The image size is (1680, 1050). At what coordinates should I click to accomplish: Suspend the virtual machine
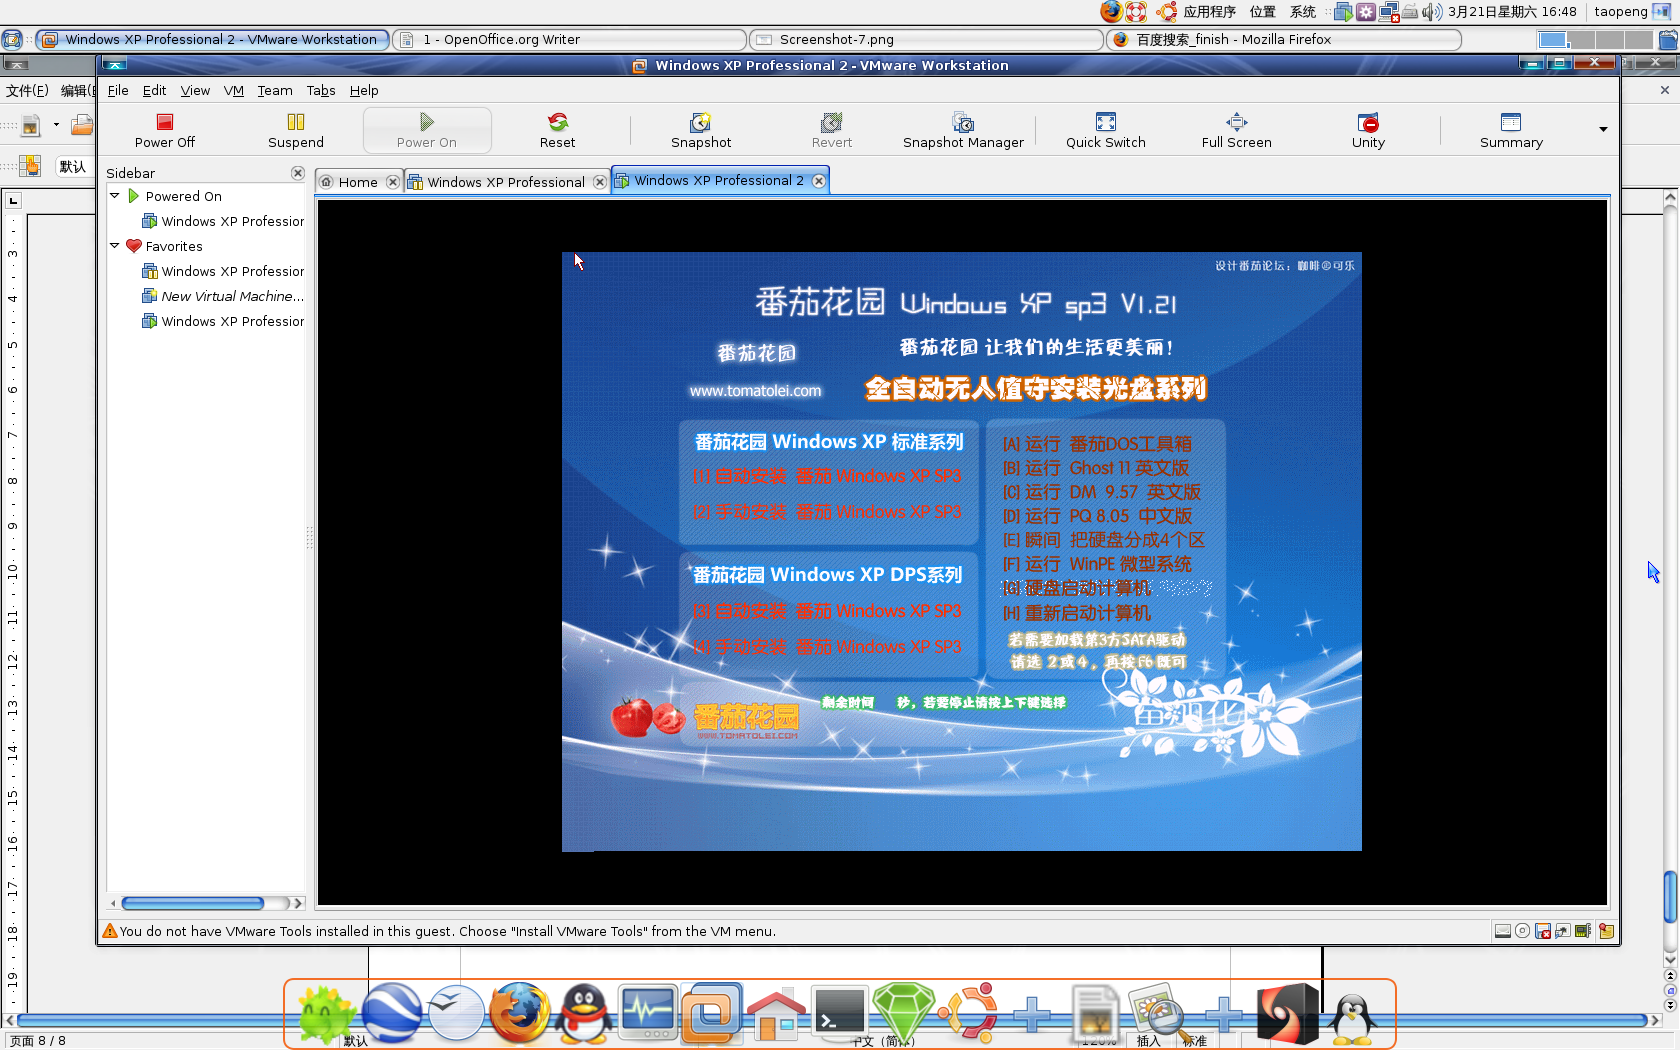tap(295, 131)
